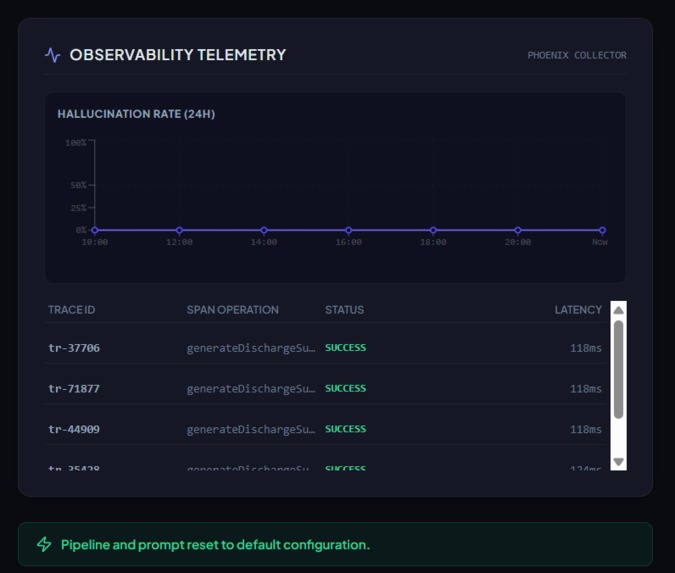The width and height of the screenshot is (675, 573).
Task: Click the LATENCY column header
Action: pyautogui.click(x=578, y=310)
